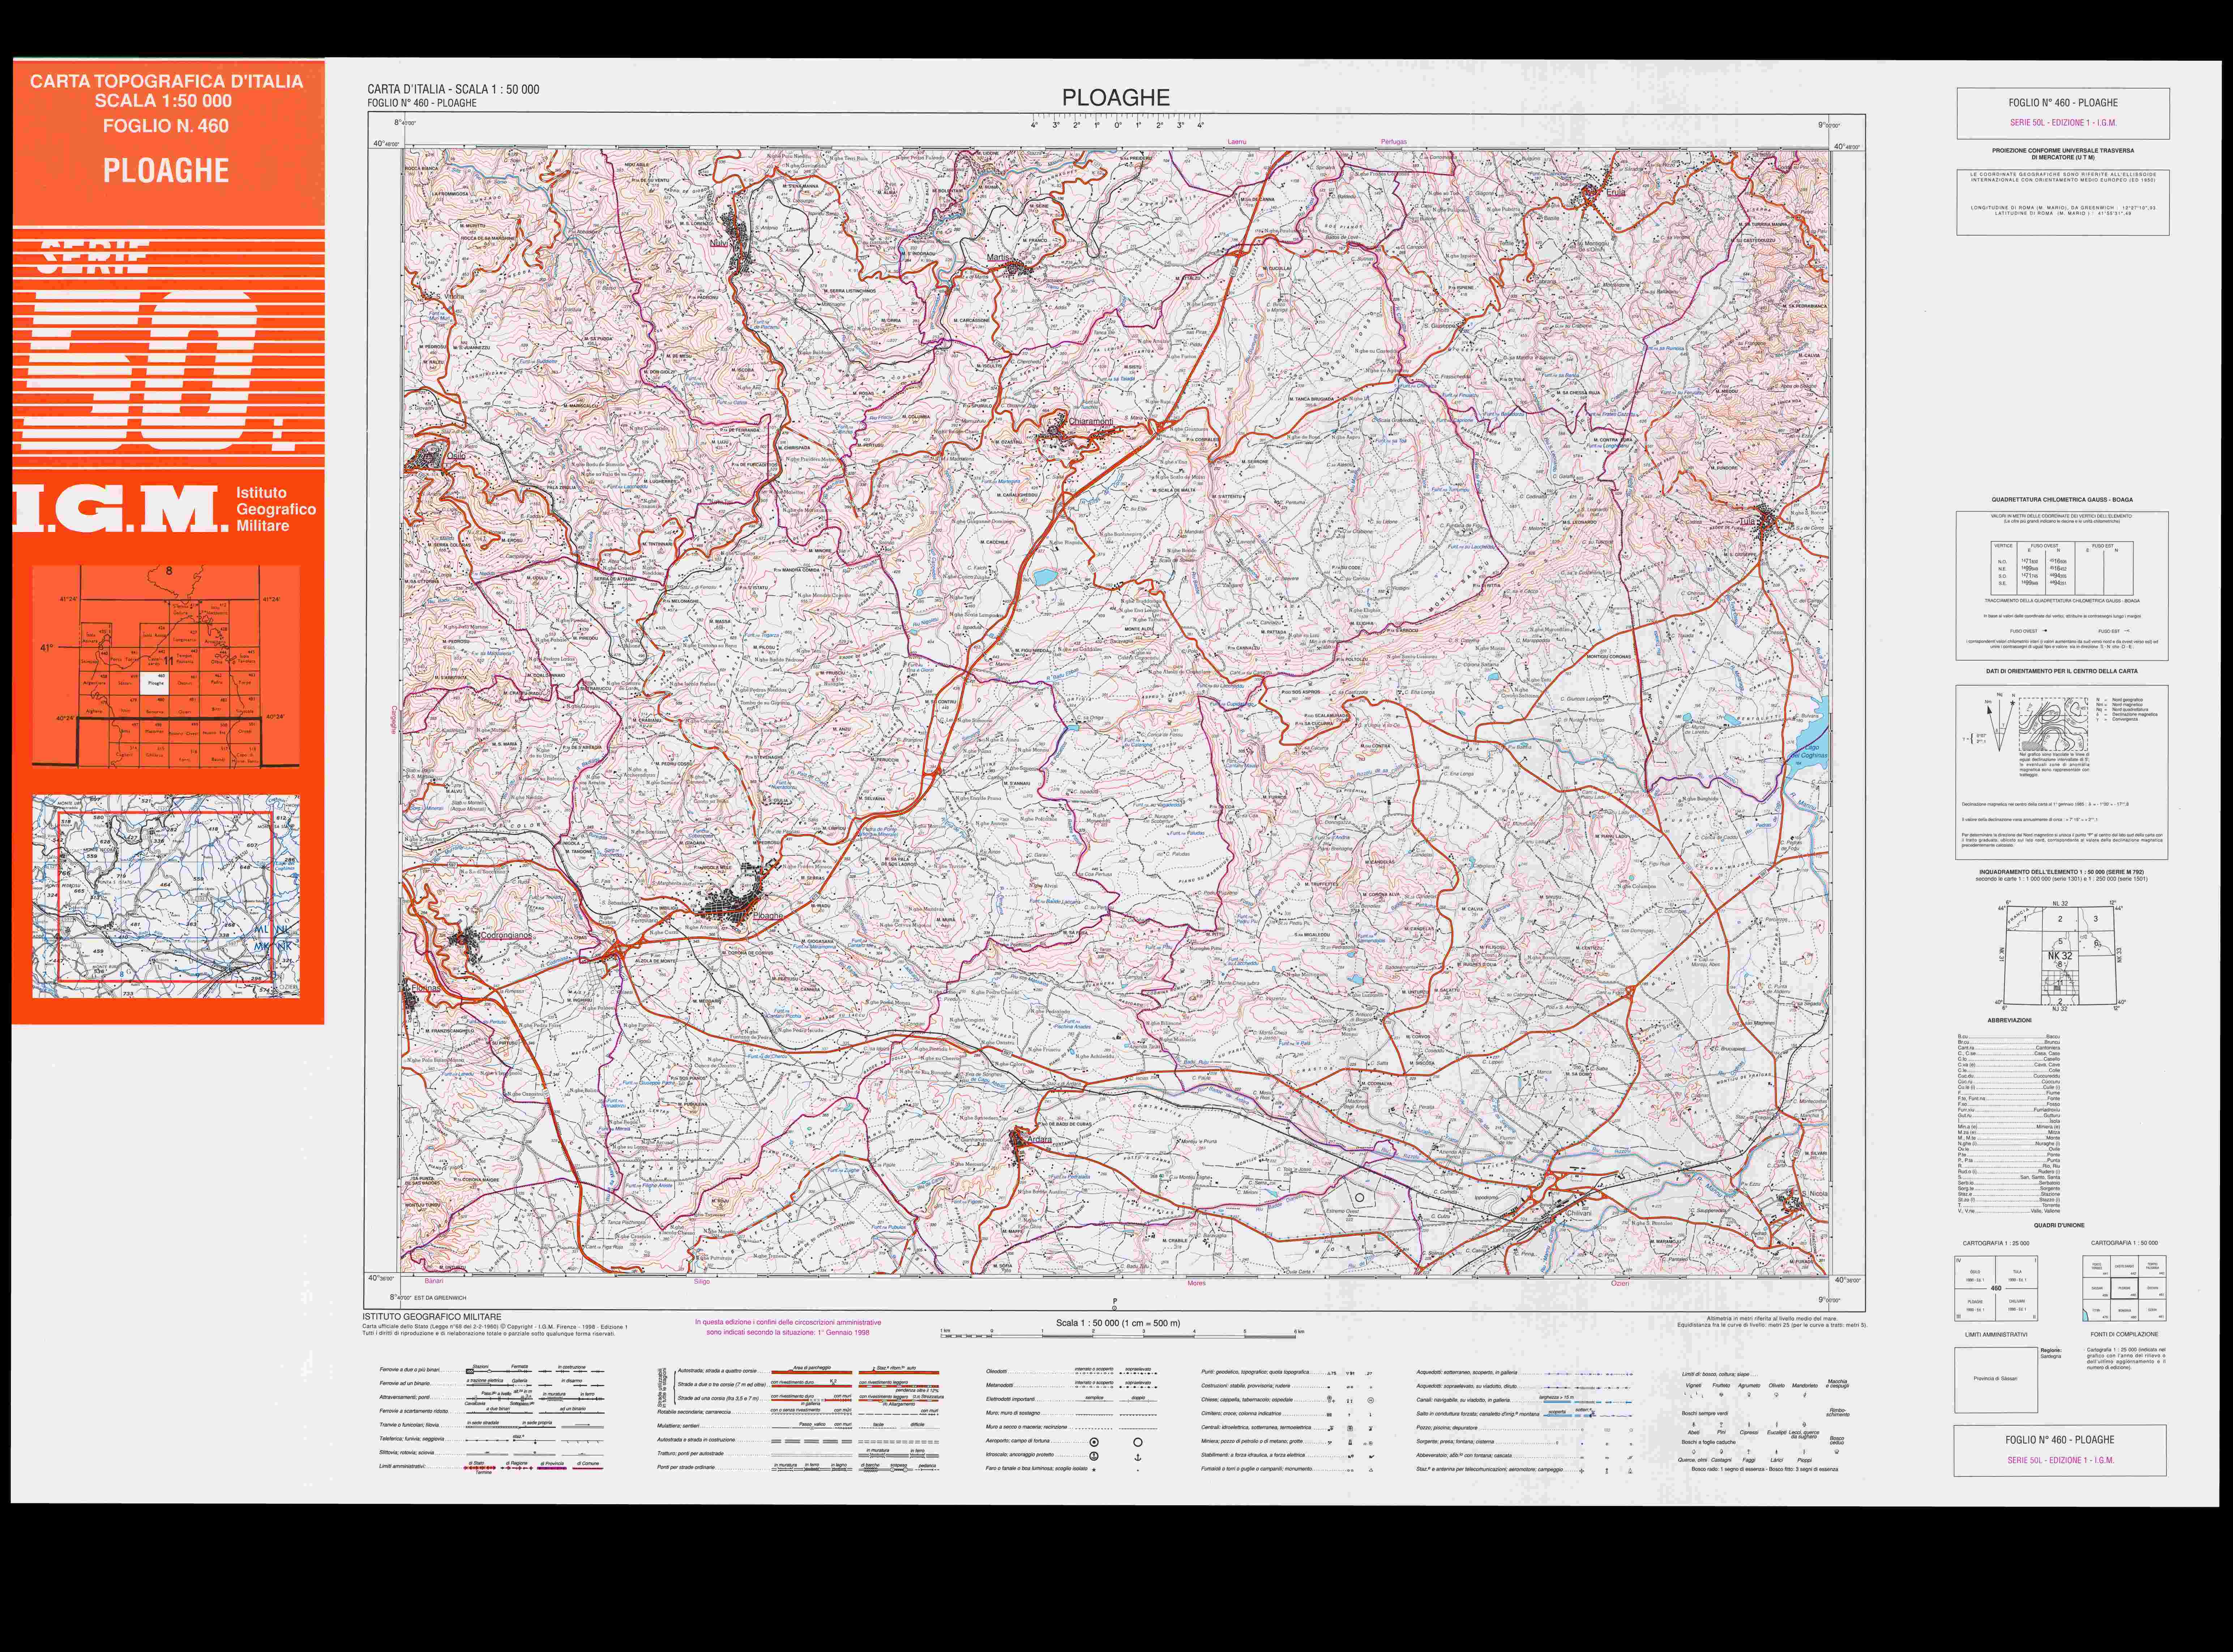The image size is (2233, 1652).
Task: Click the kilometre scale bar under the map
Action: (x=1122, y=1334)
